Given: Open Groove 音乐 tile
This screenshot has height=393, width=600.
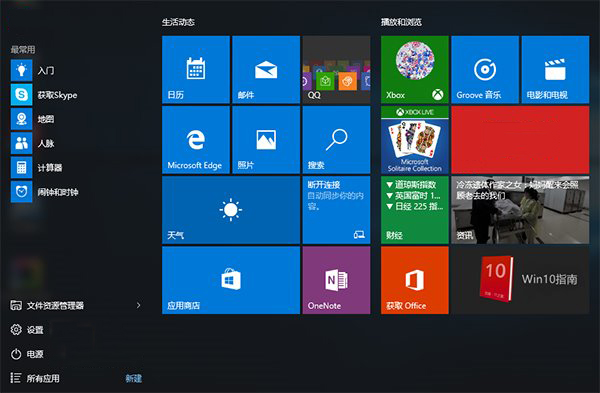Looking at the screenshot, I should tap(485, 69).
